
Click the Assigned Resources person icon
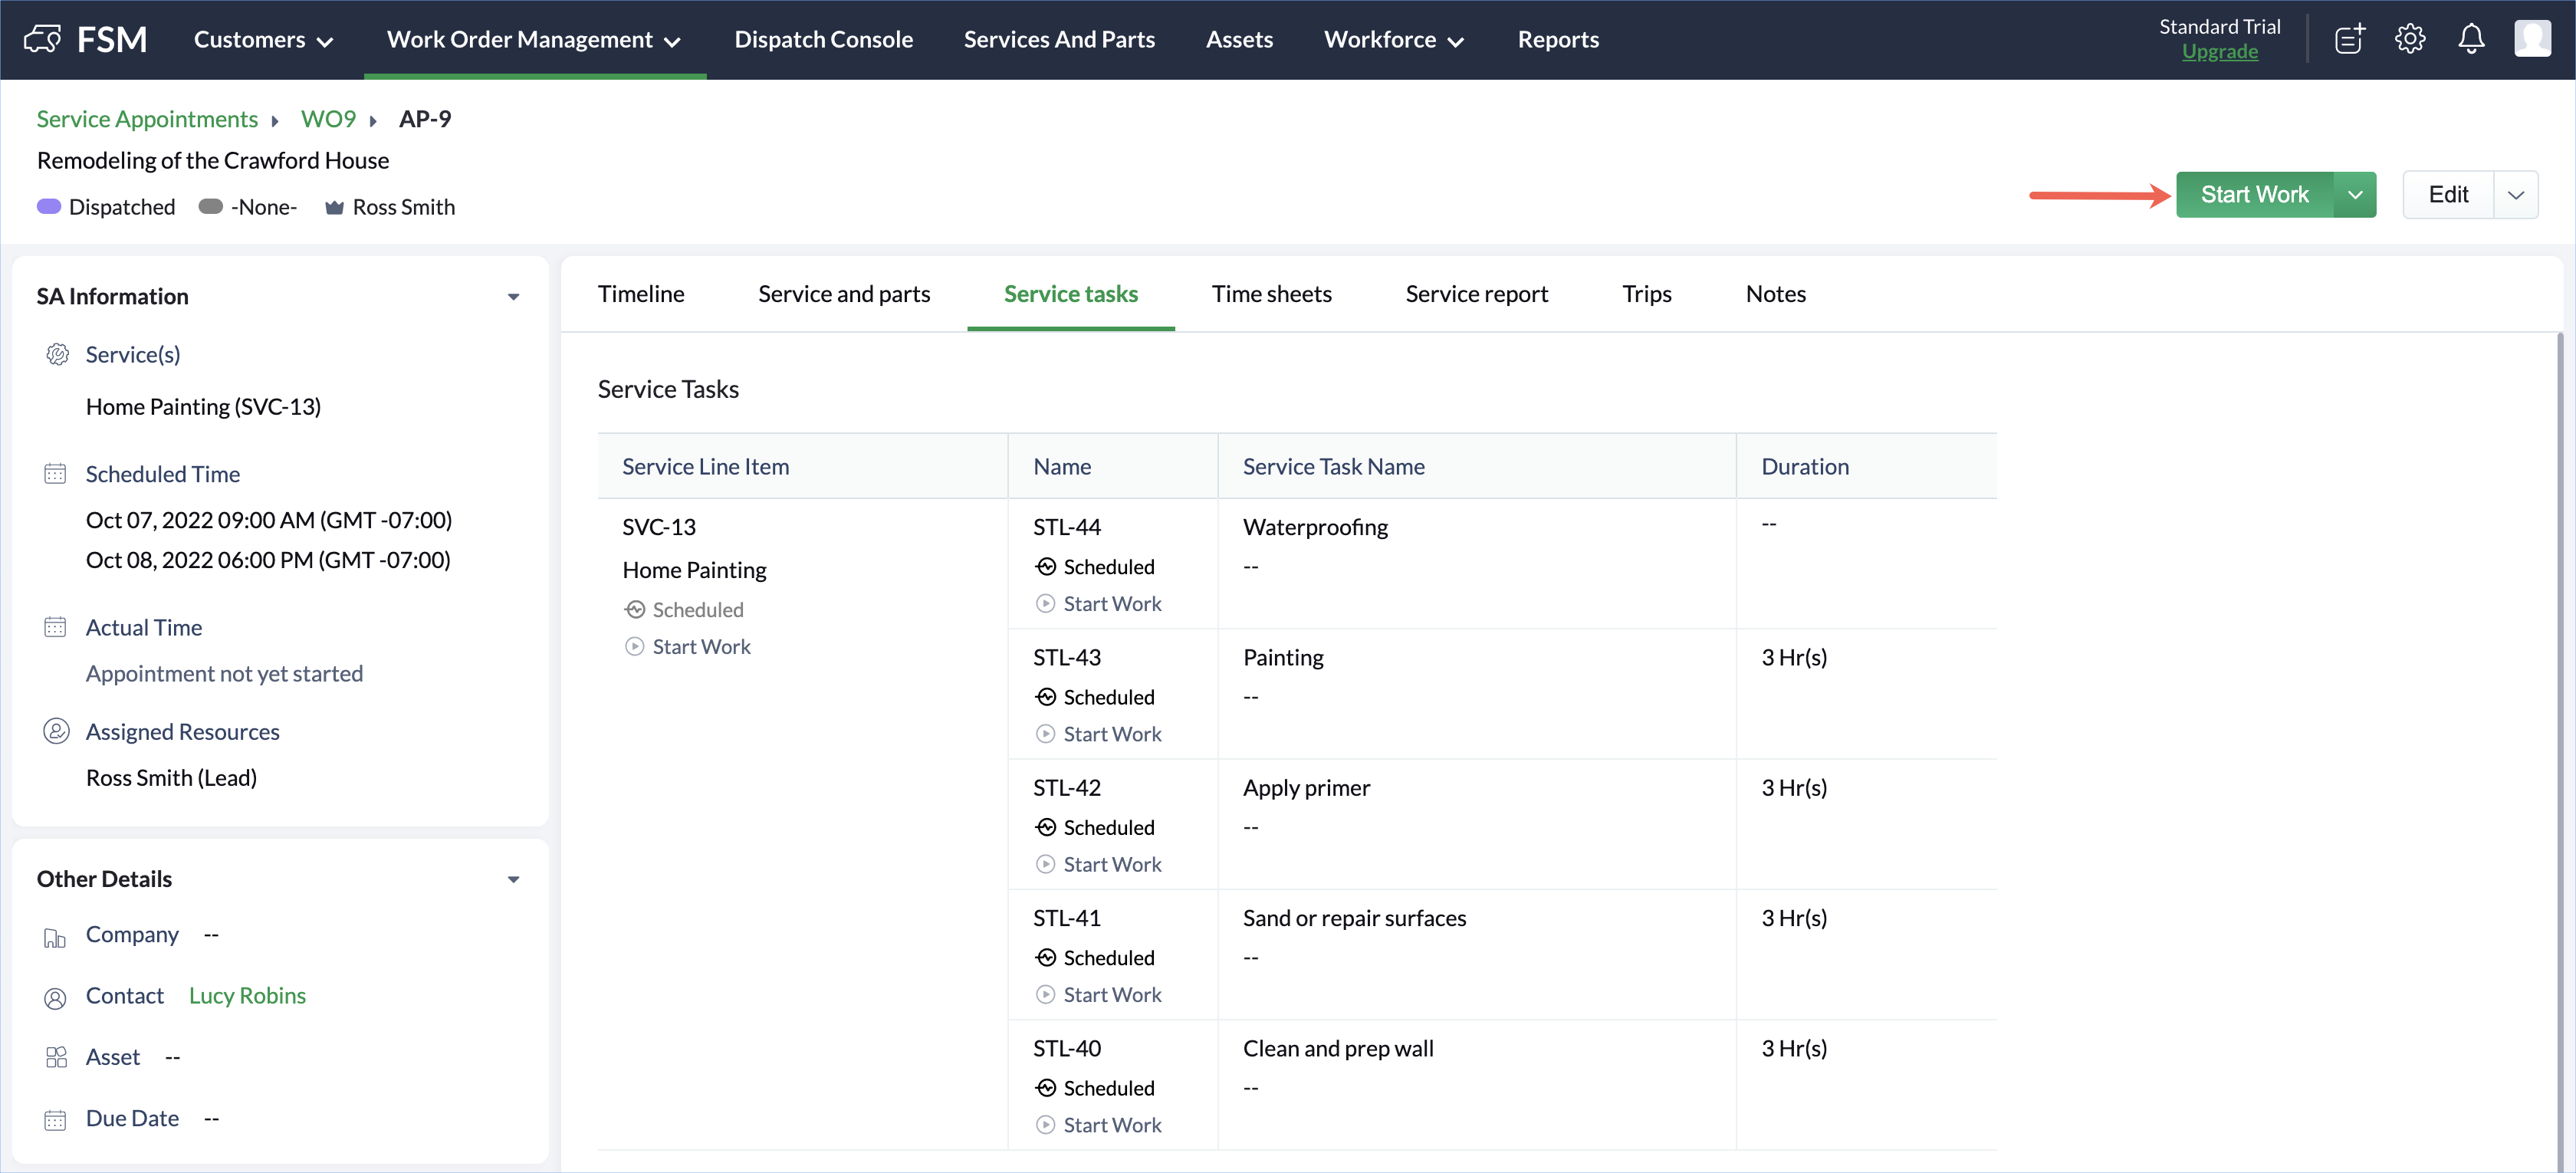pyautogui.click(x=56, y=731)
